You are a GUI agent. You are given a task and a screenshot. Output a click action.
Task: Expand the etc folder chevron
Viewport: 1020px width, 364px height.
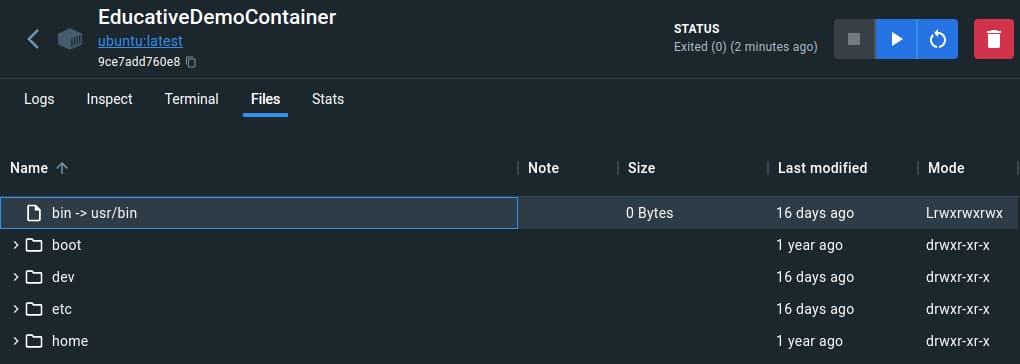click(x=16, y=309)
